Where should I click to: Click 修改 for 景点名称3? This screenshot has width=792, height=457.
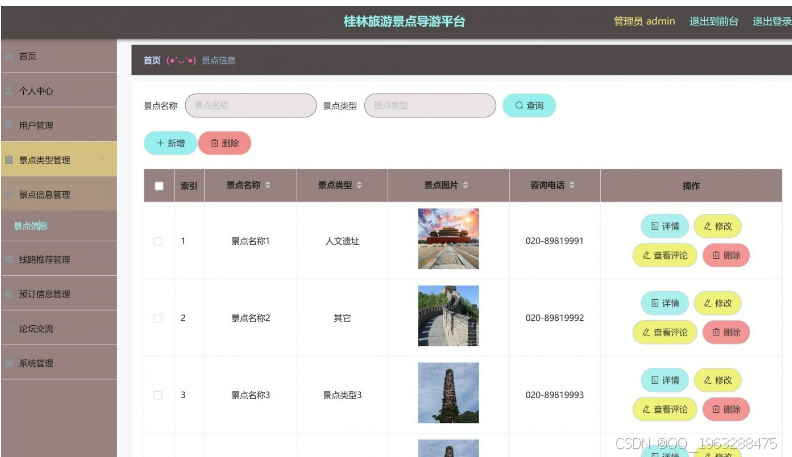coord(718,380)
